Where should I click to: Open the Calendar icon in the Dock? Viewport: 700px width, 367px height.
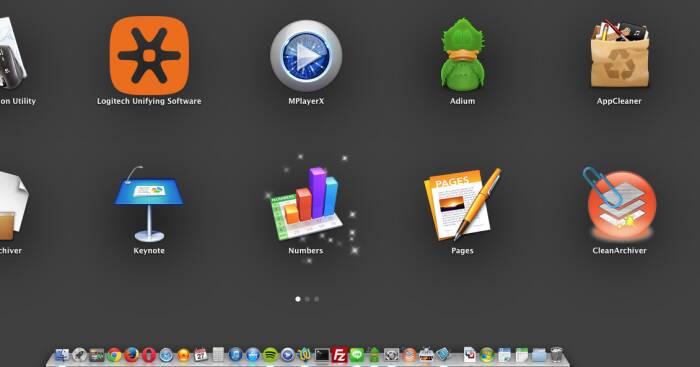201,355
